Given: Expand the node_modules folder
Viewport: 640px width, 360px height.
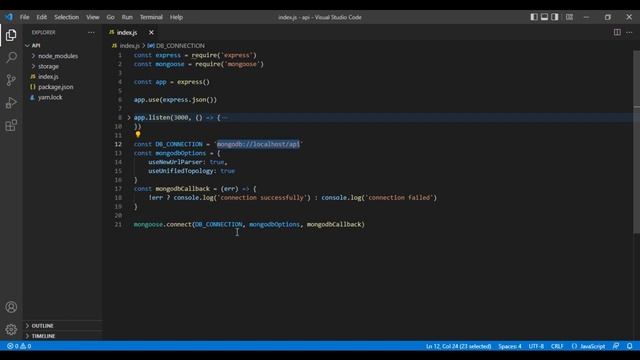Looking at the screenshot, I should 62,56.
